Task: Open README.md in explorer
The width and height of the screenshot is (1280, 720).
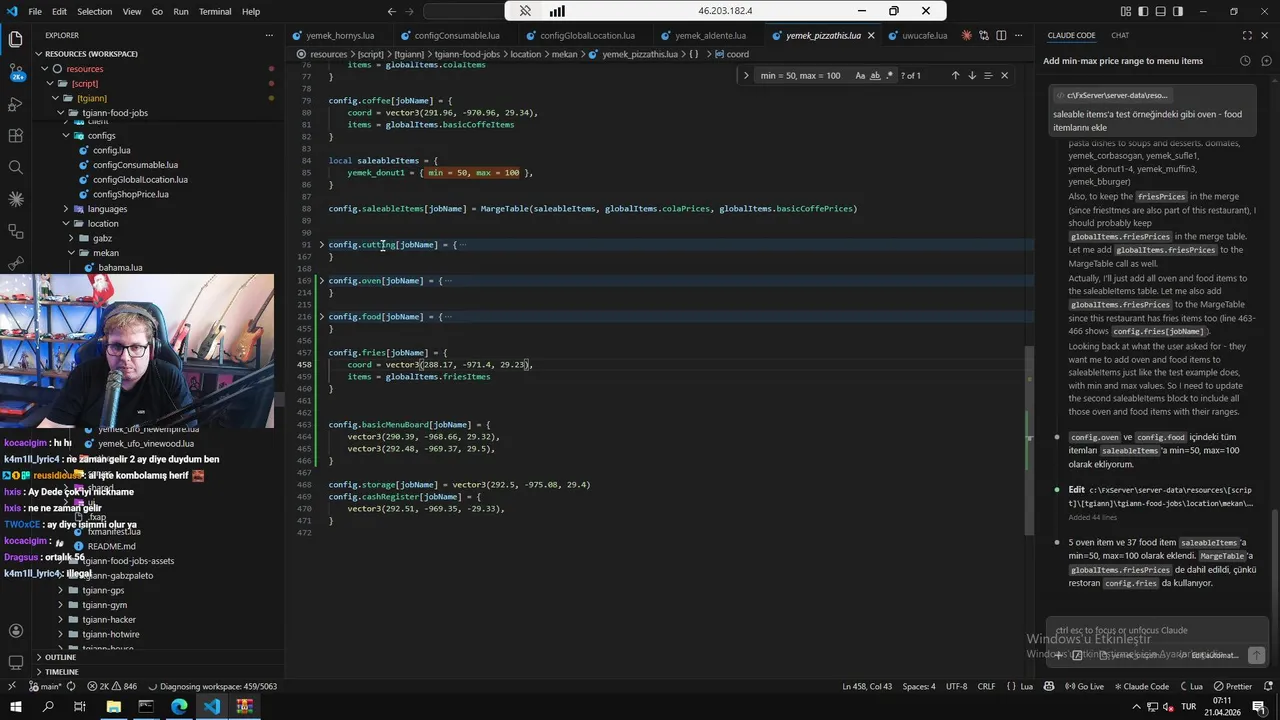Action: tap(111, 546)
